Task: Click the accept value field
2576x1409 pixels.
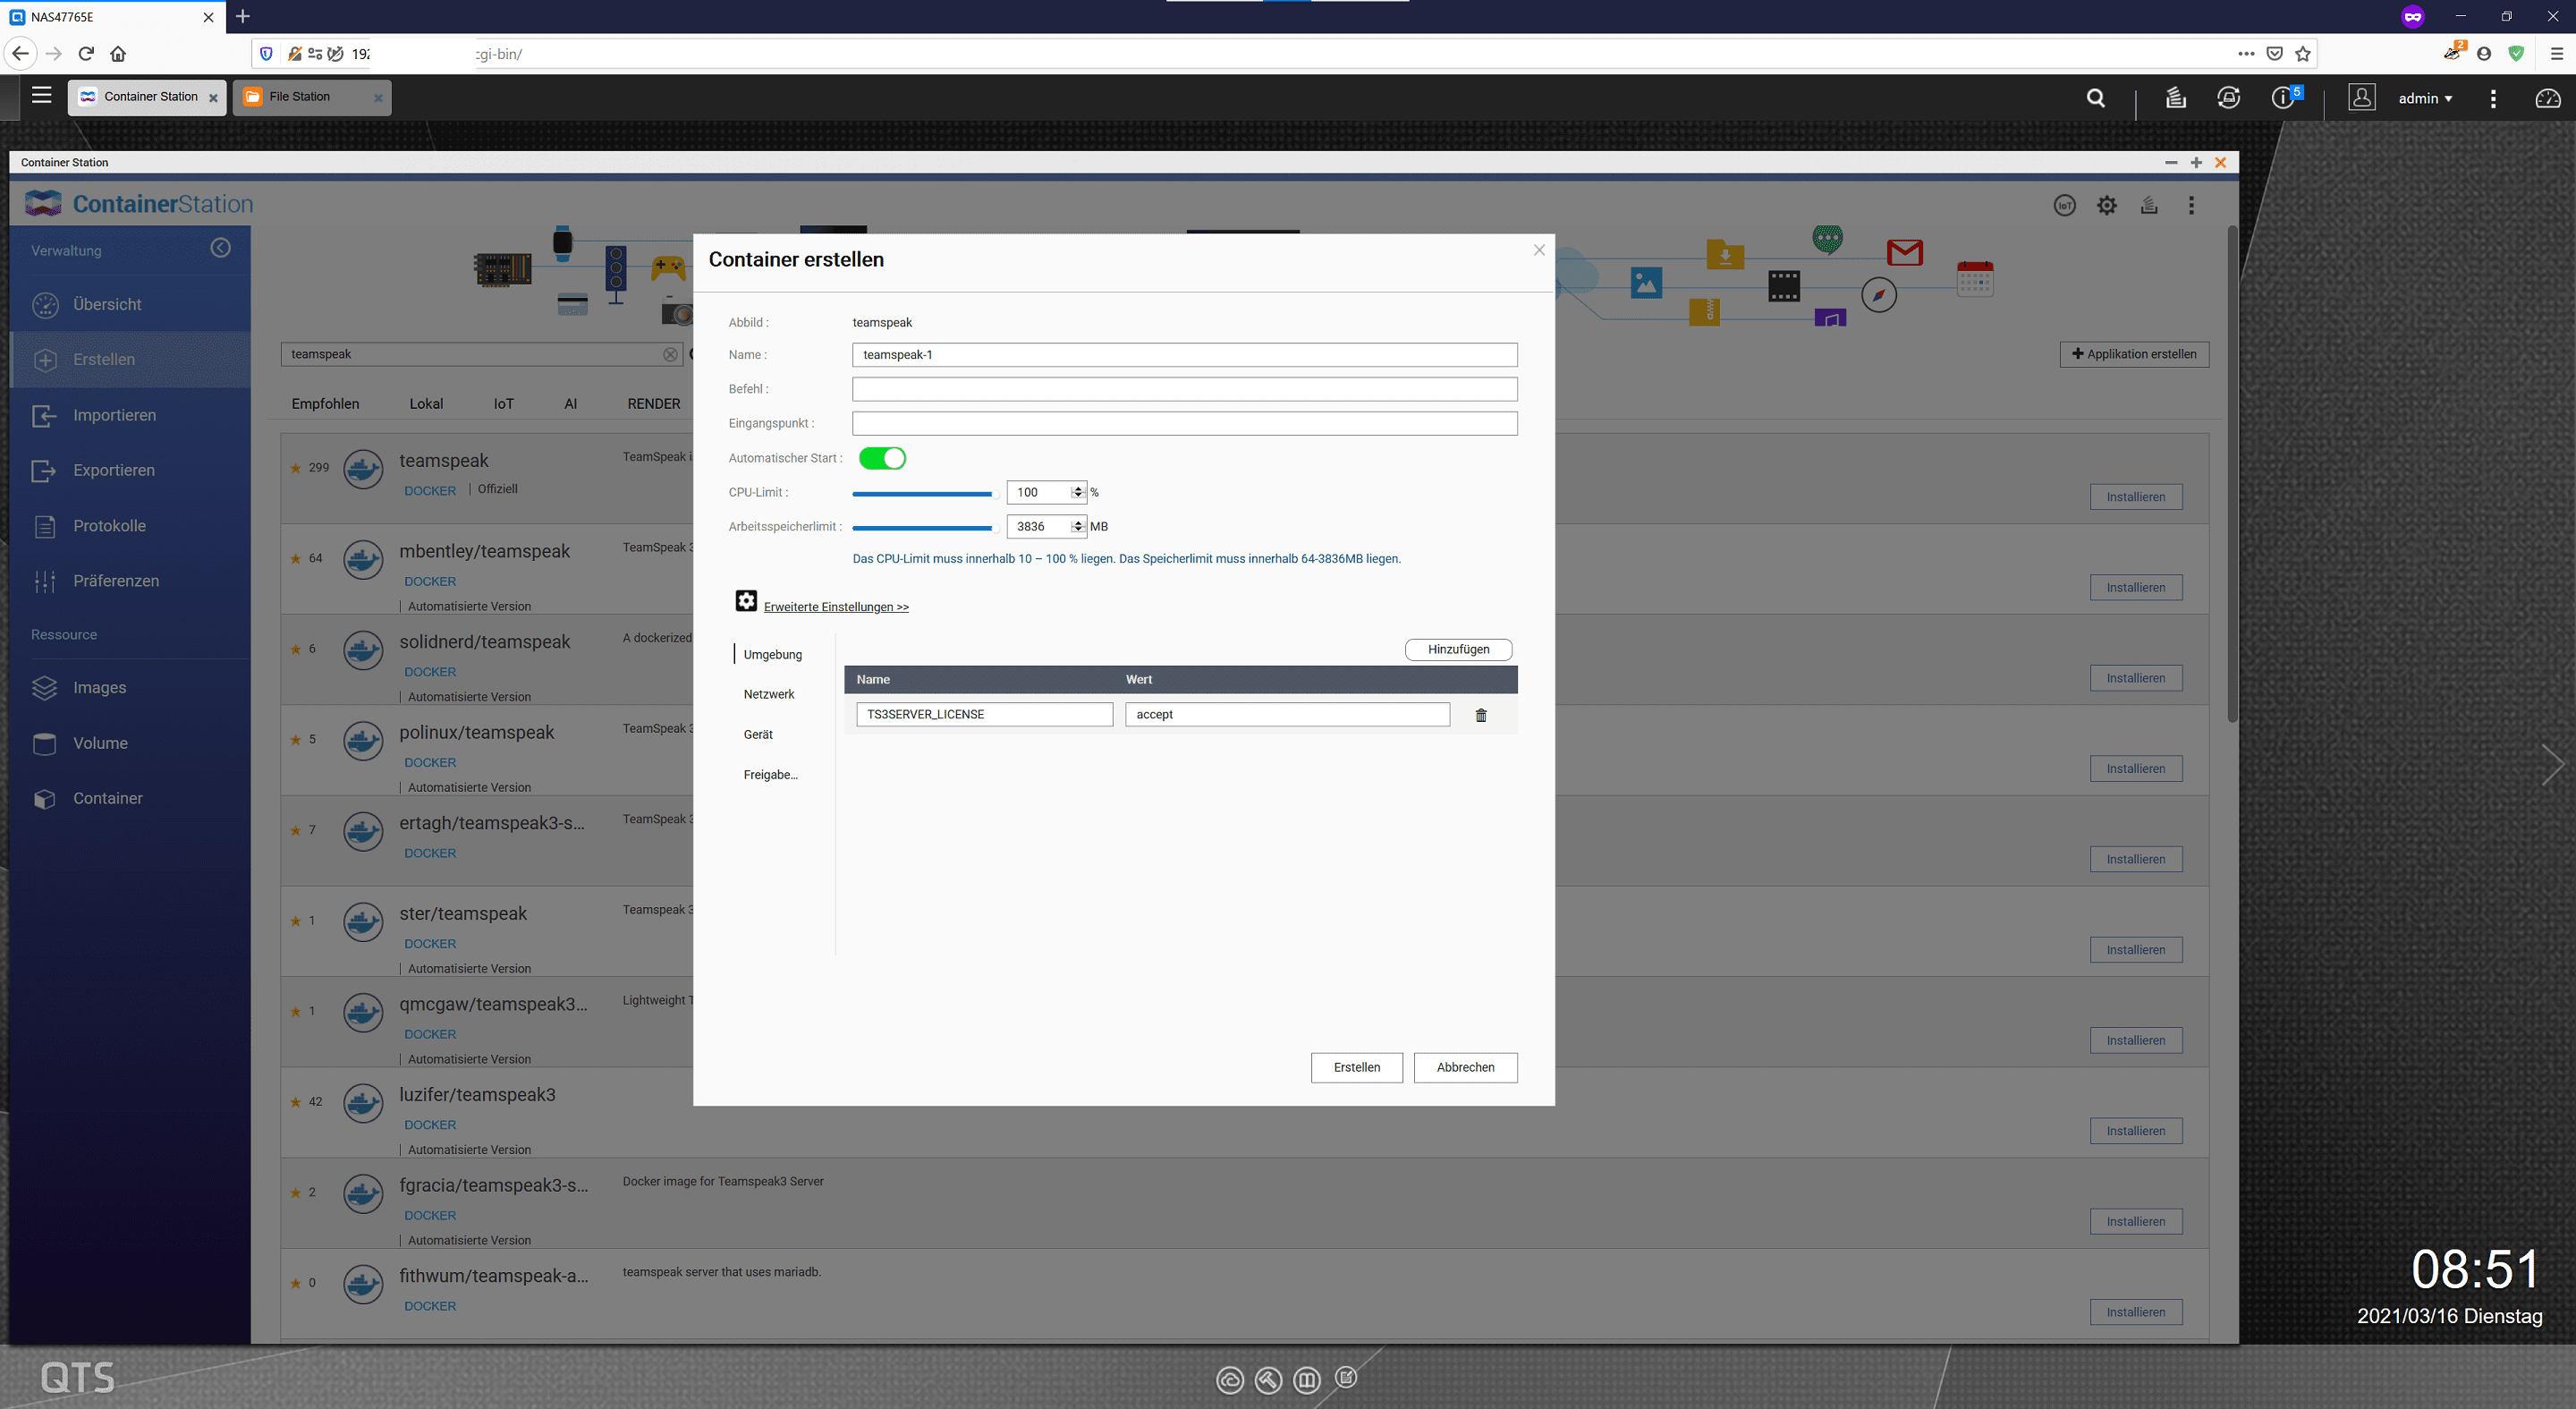Action: click(1287, 714)
